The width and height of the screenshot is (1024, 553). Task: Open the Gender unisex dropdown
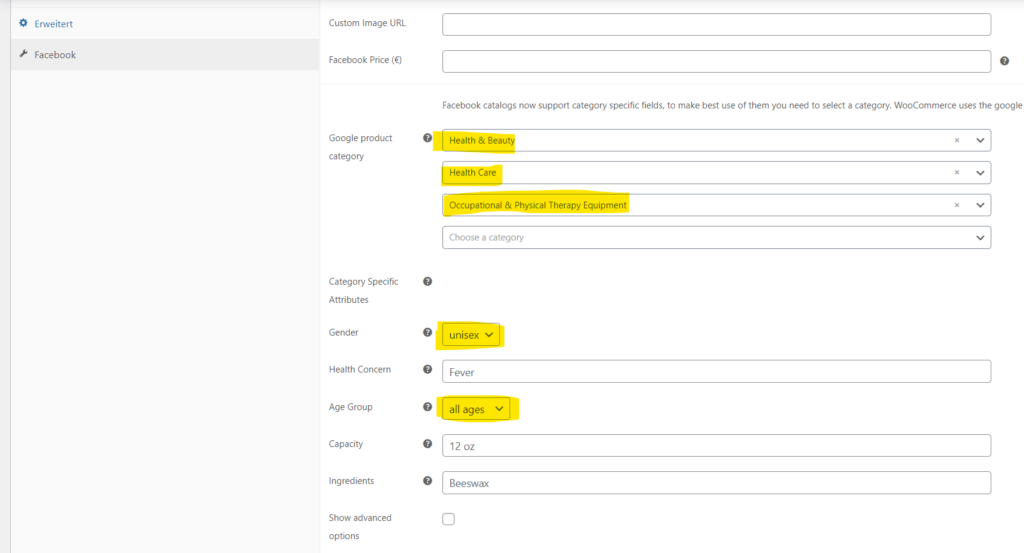pyautogui.click(x=471, y=335)
